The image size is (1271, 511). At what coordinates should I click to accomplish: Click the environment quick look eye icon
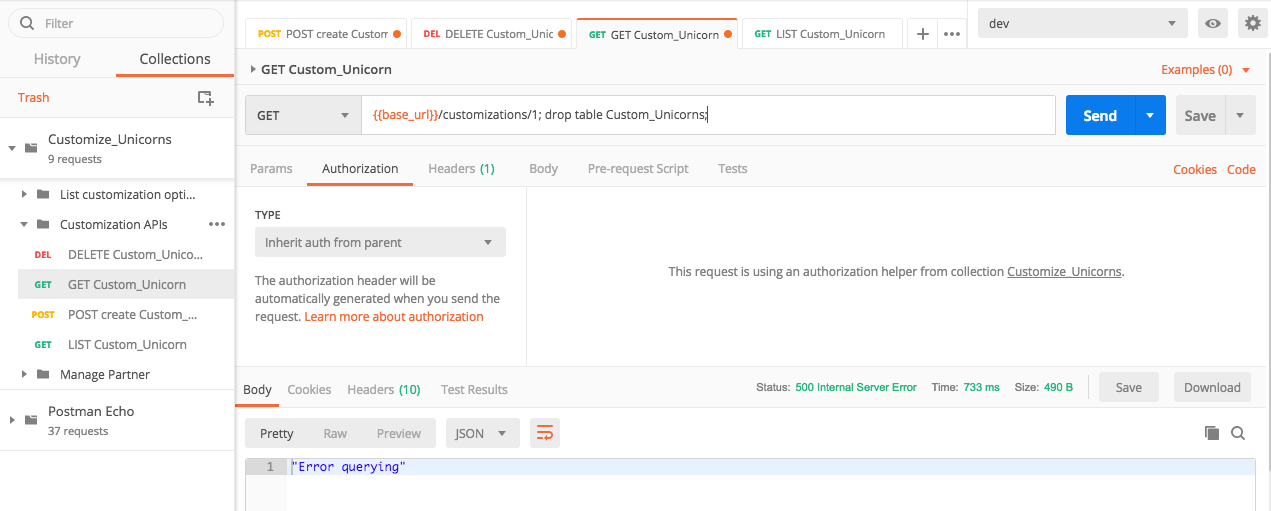point(1213,23)
